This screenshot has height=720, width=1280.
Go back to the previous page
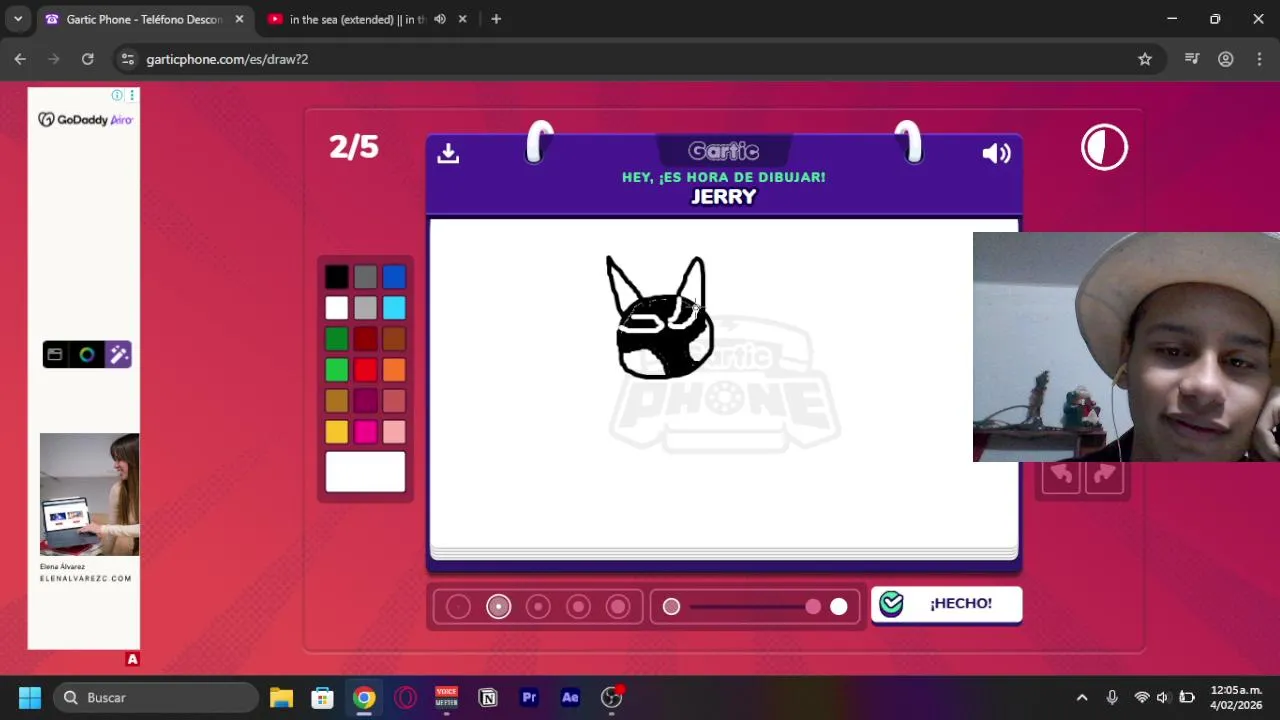(20, 59)
